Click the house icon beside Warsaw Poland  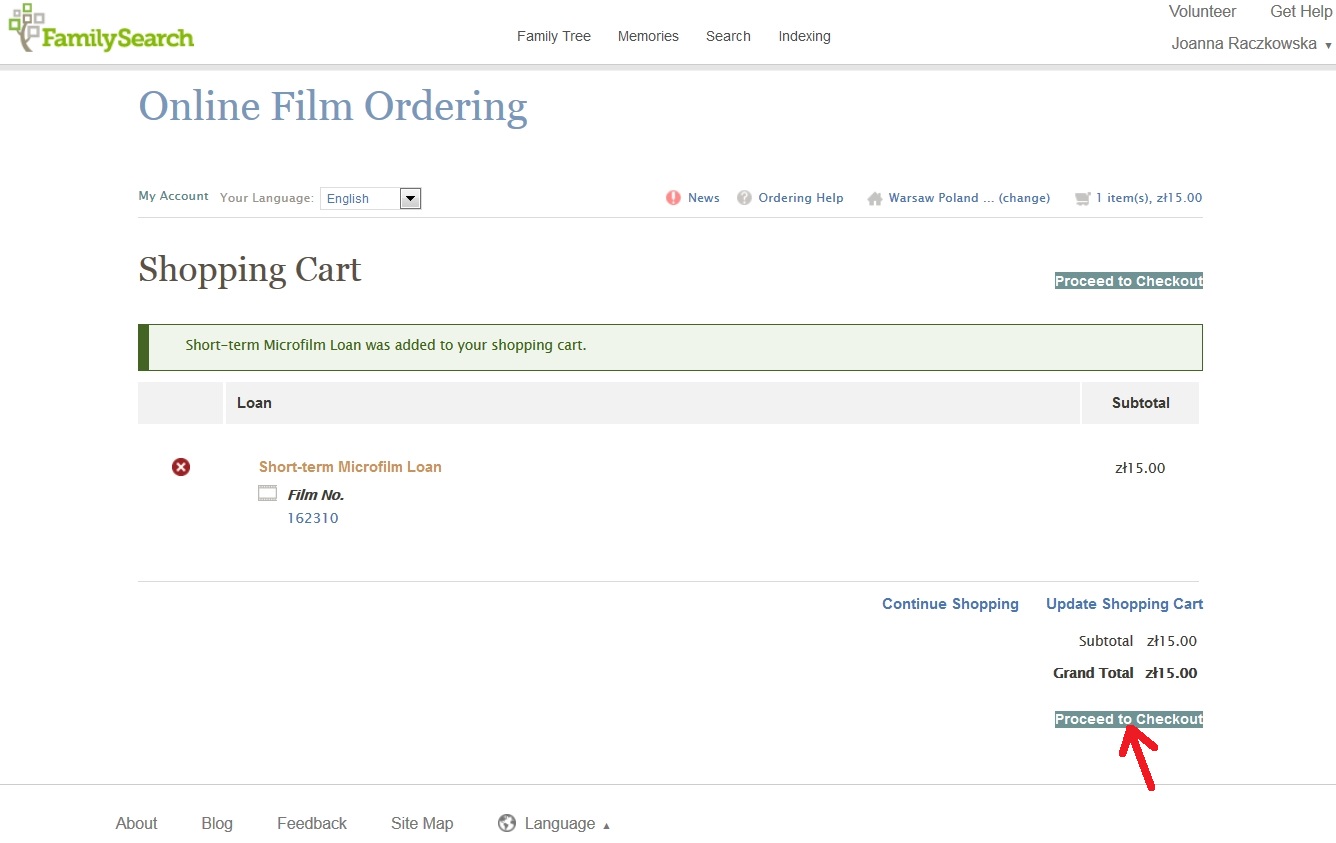click(875, 198)
